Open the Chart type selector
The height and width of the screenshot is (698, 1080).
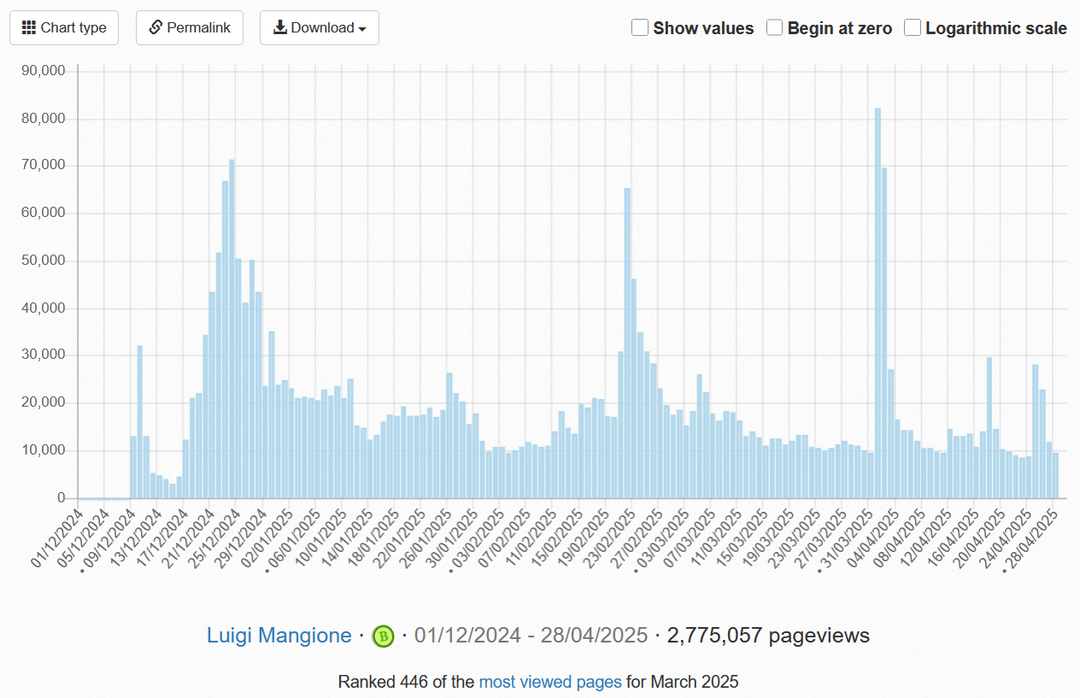pos(64,28)
